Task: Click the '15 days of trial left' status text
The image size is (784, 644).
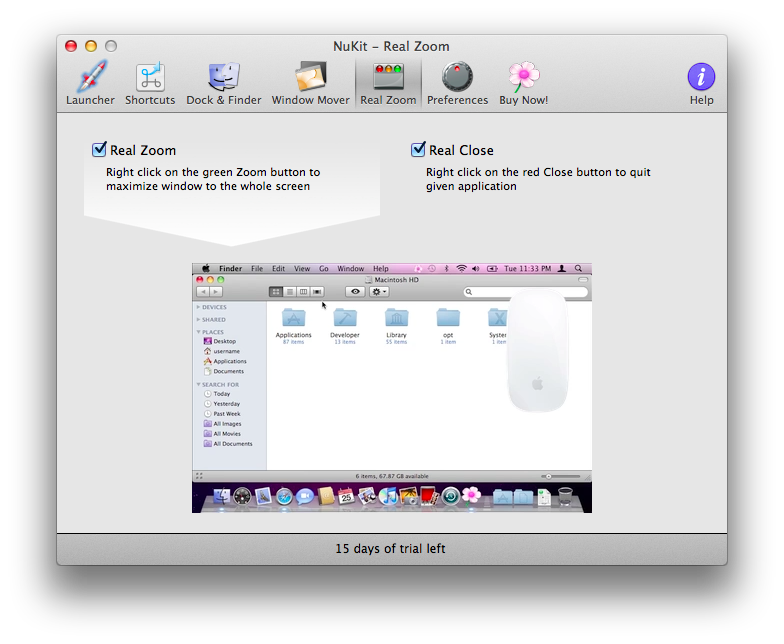Action: coord(390,548)
